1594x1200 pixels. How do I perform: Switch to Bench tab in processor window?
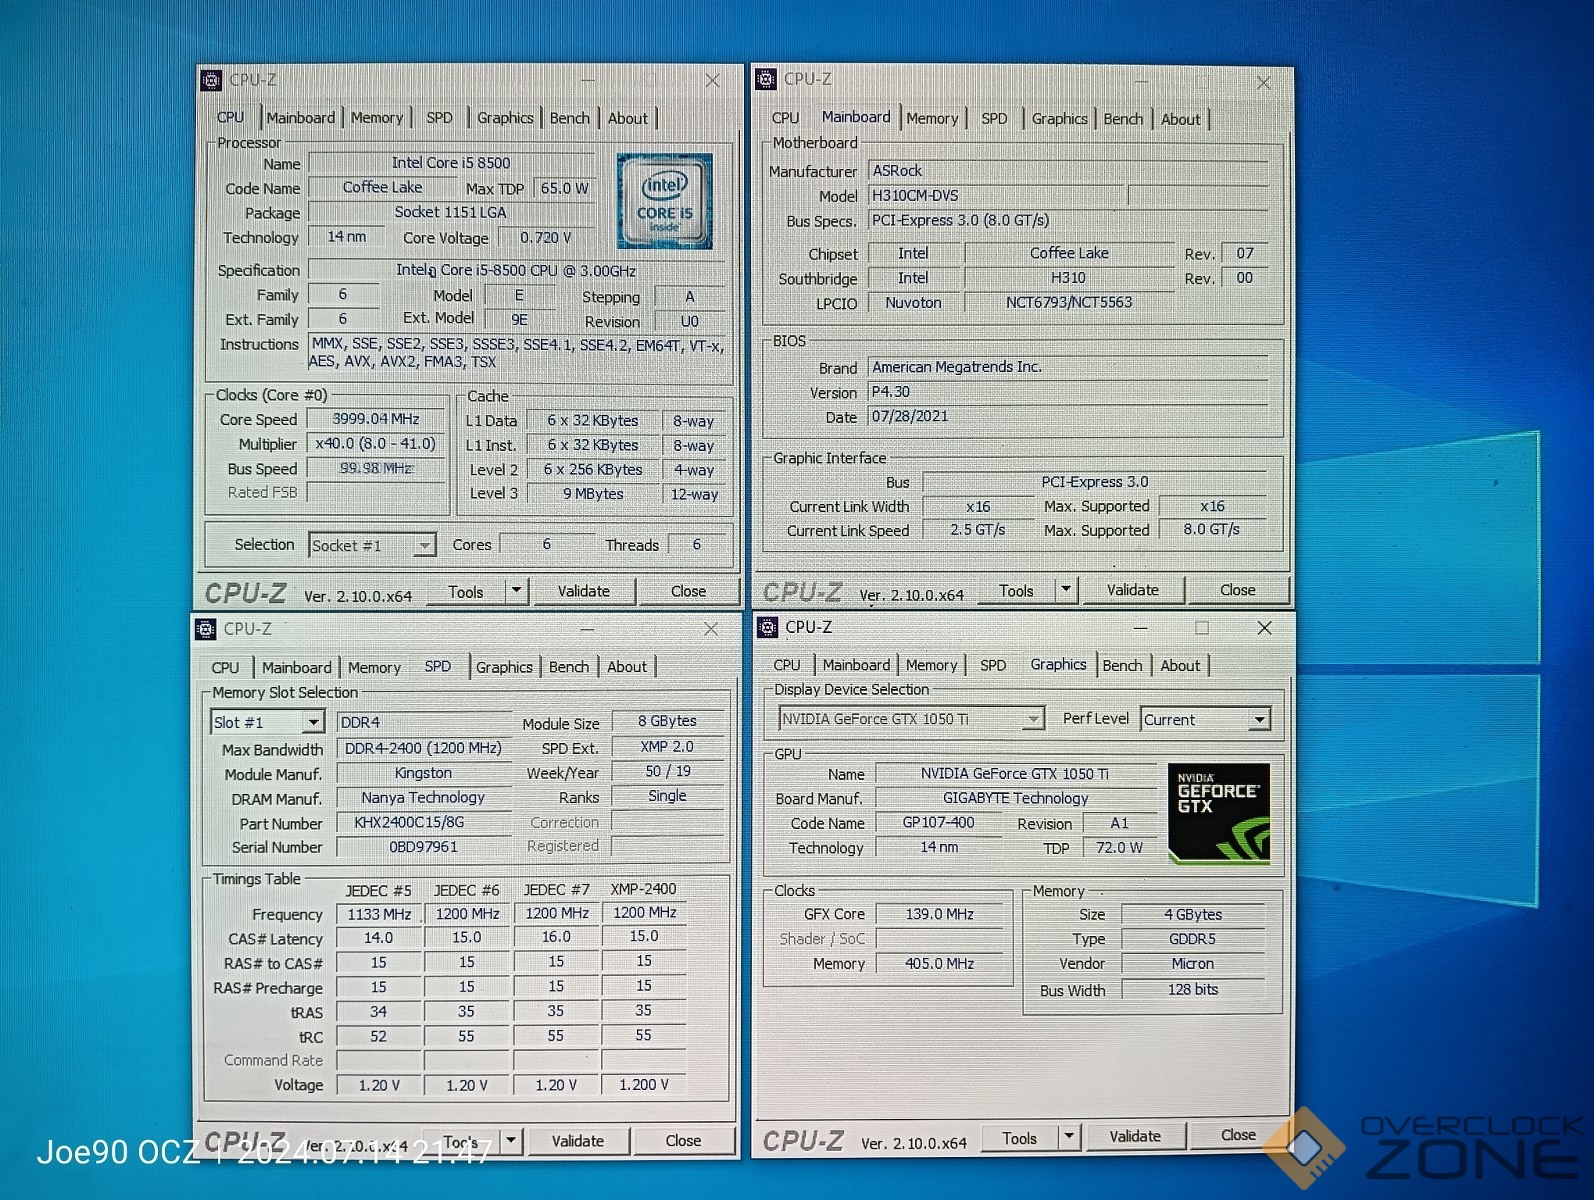(x=569, y=118)
